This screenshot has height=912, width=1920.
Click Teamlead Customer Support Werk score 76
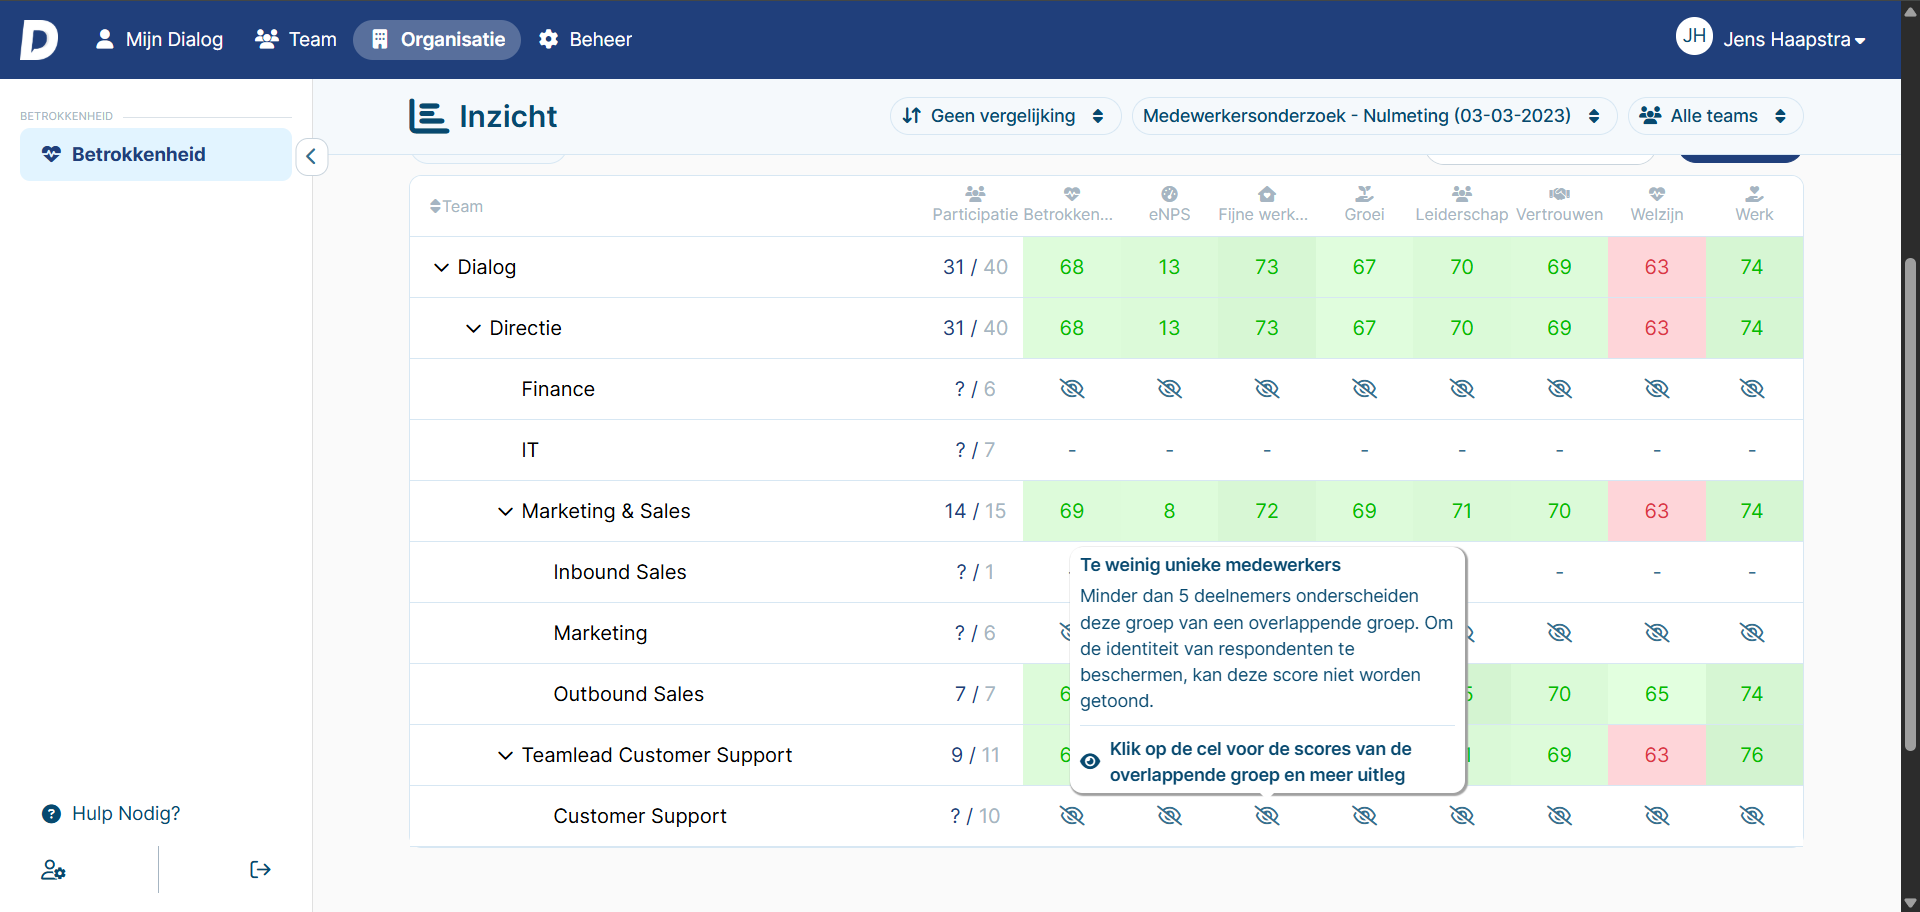pyautogui.click(x=1752, y=755)
